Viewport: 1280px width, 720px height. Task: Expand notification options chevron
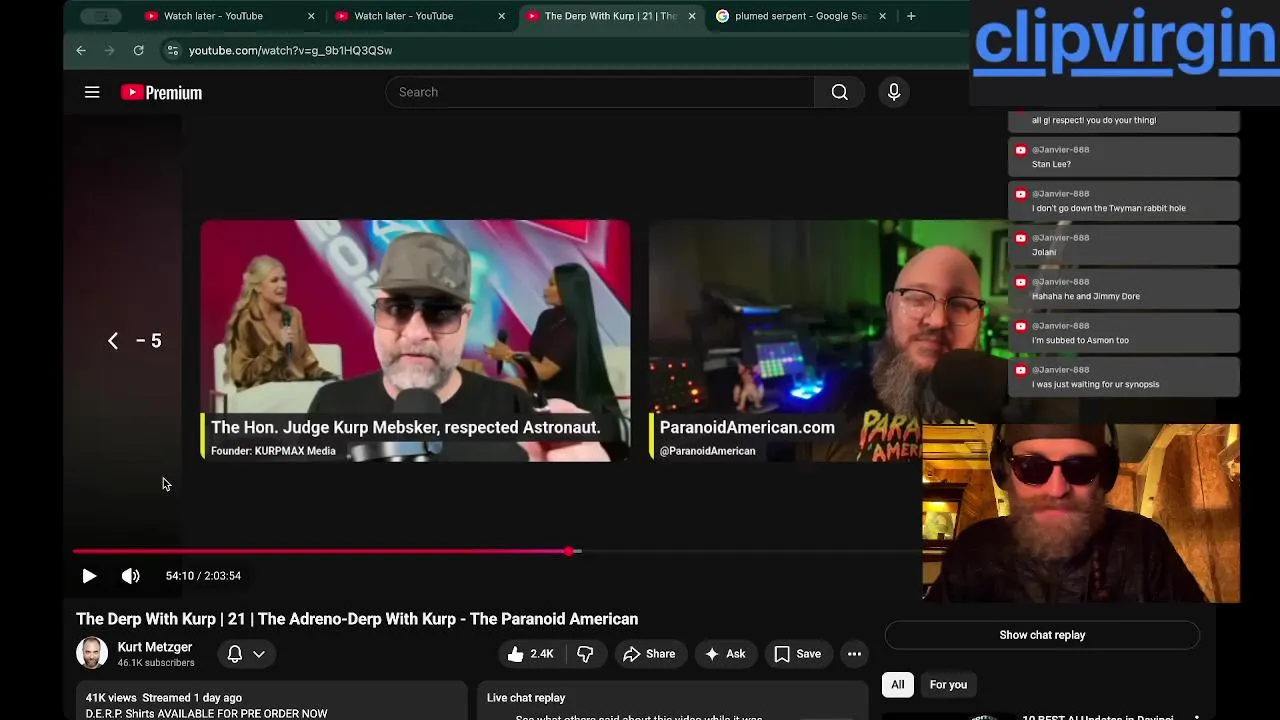pyautogui.click(x=259, y=654)
